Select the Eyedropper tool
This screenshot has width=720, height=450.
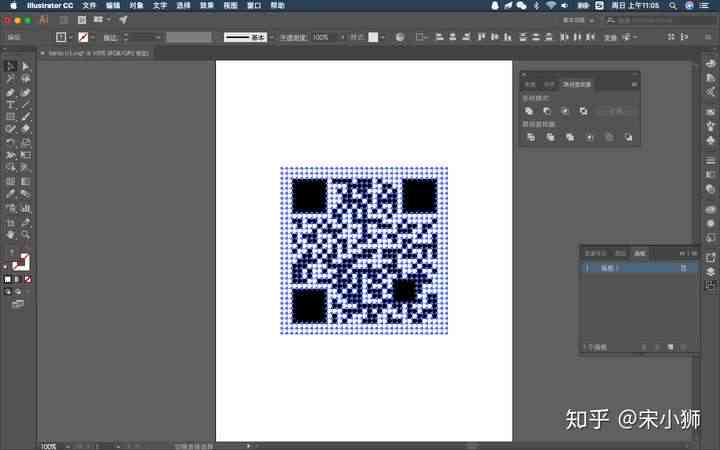point(11,194)
